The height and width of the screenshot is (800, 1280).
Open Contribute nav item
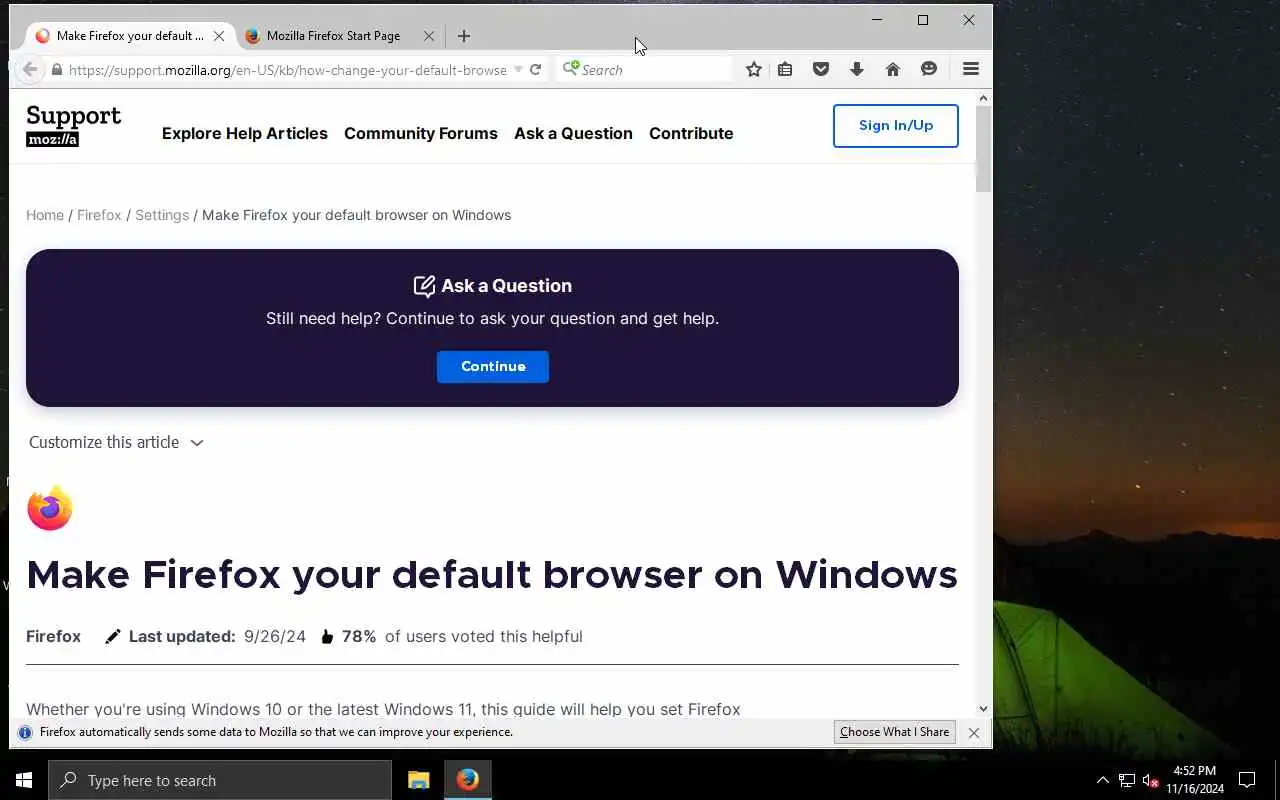coord(691,133)
